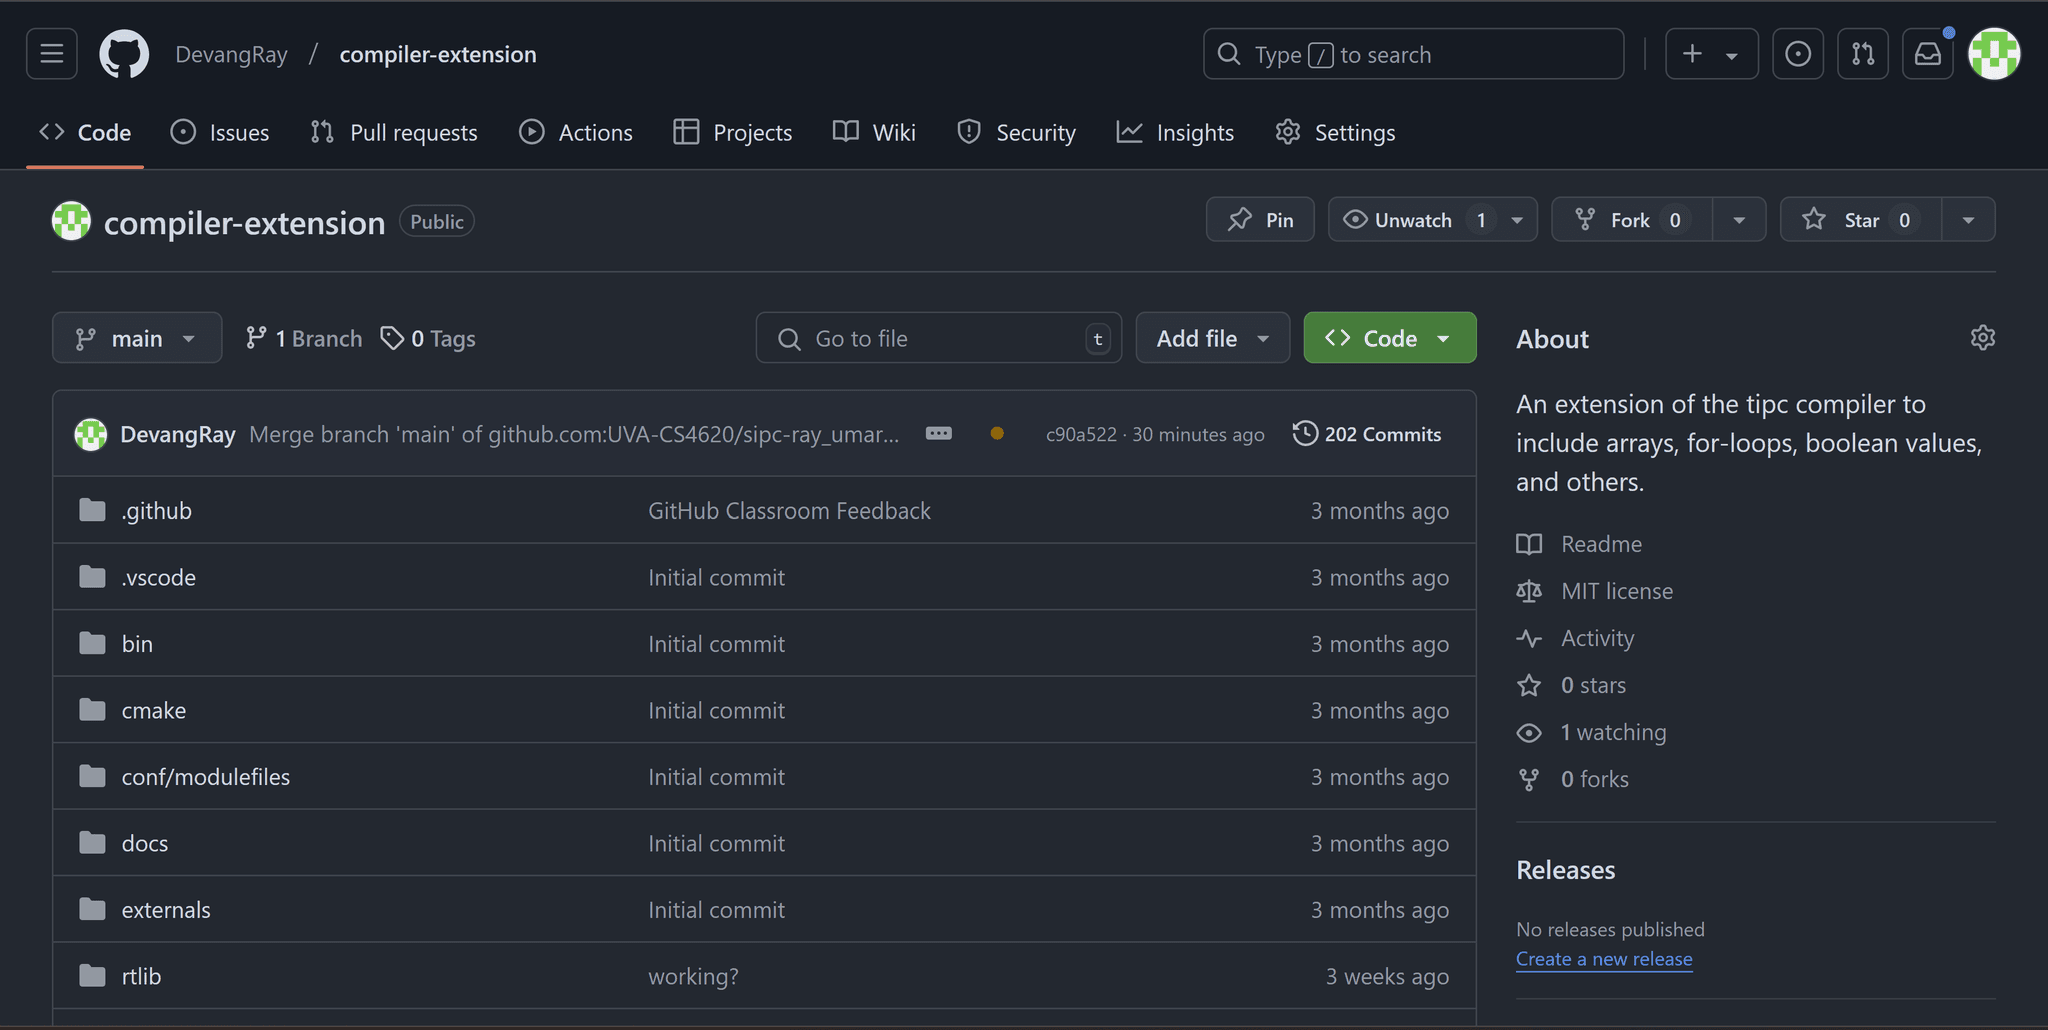Open the hamburger navigation menu
Image resolution: width=2048 pixels, height=1030 pixels.
(52, 54)
